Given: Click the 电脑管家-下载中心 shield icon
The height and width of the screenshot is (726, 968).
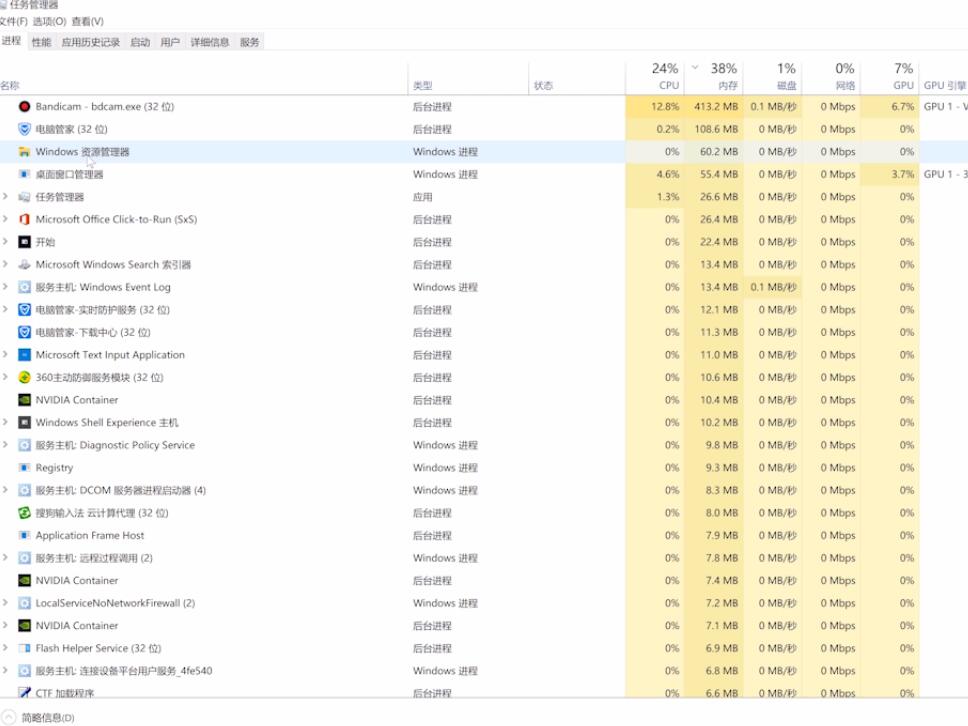Looking at the screenshot, I should click(24, 332).
